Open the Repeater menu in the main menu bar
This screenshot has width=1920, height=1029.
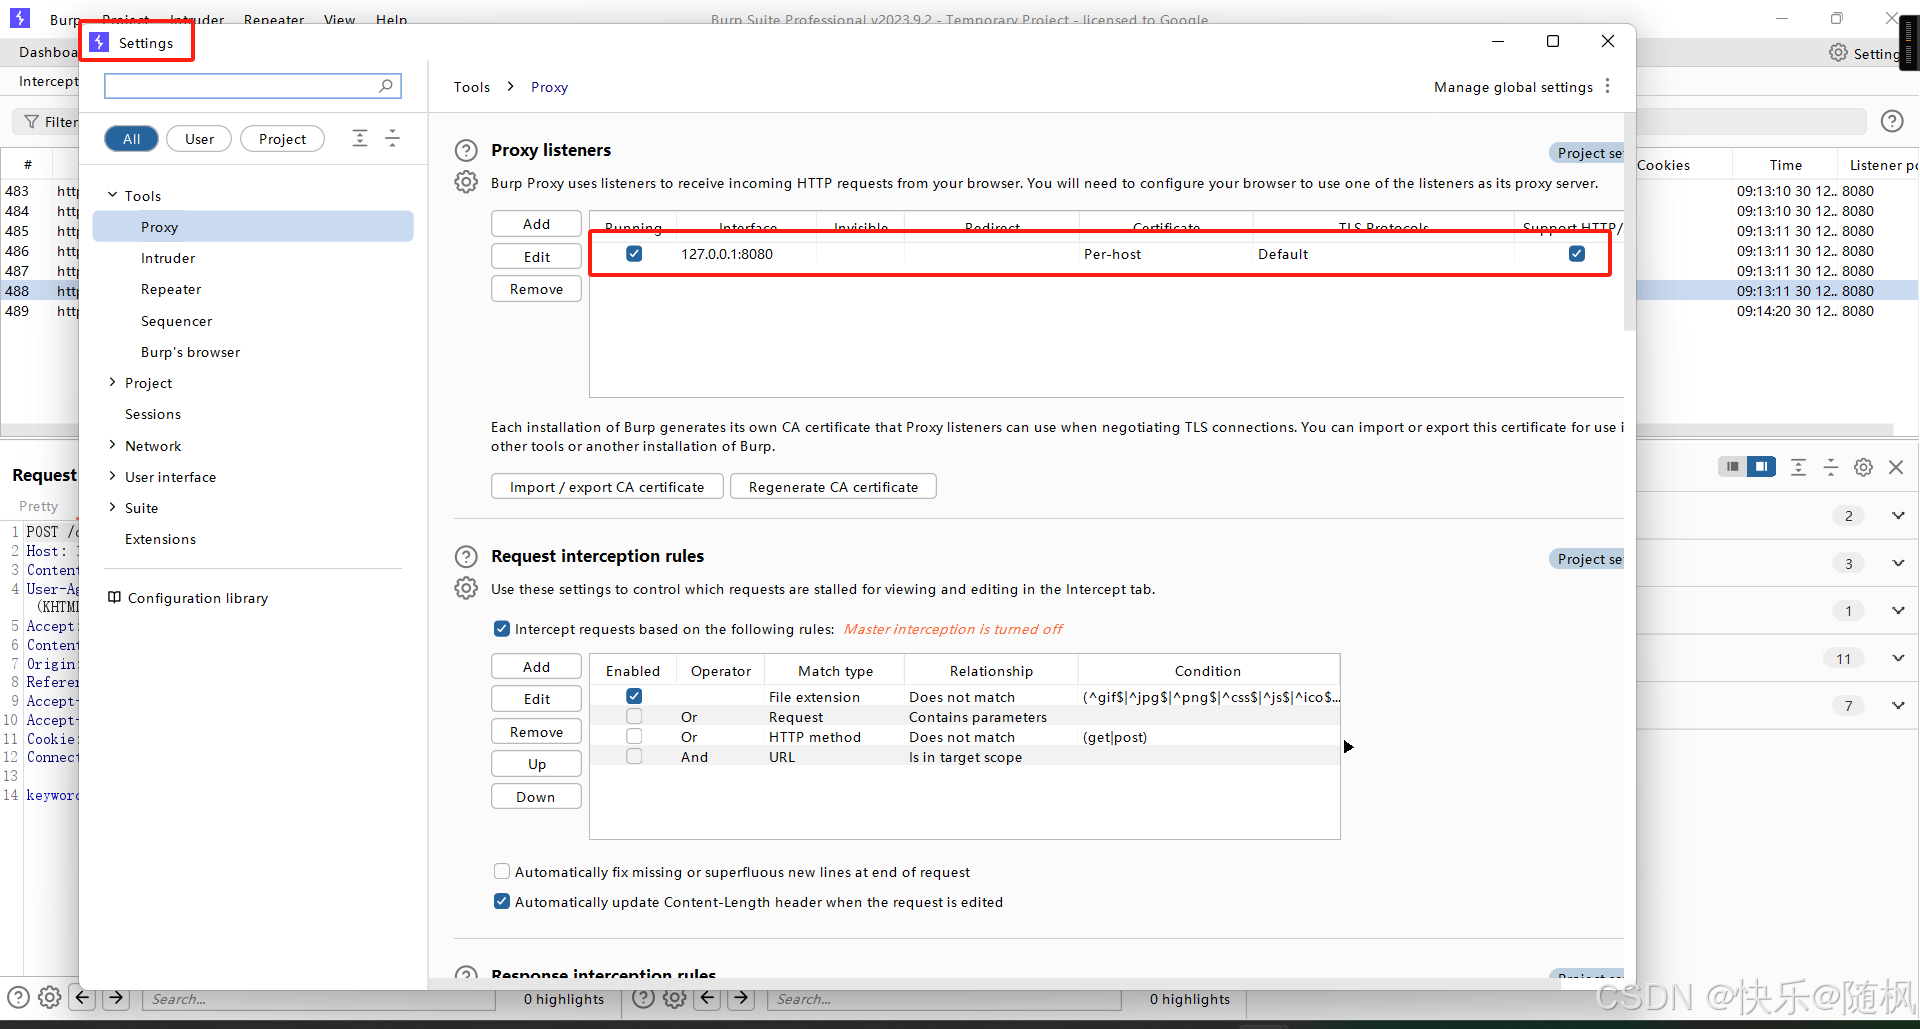click(274, 19)
